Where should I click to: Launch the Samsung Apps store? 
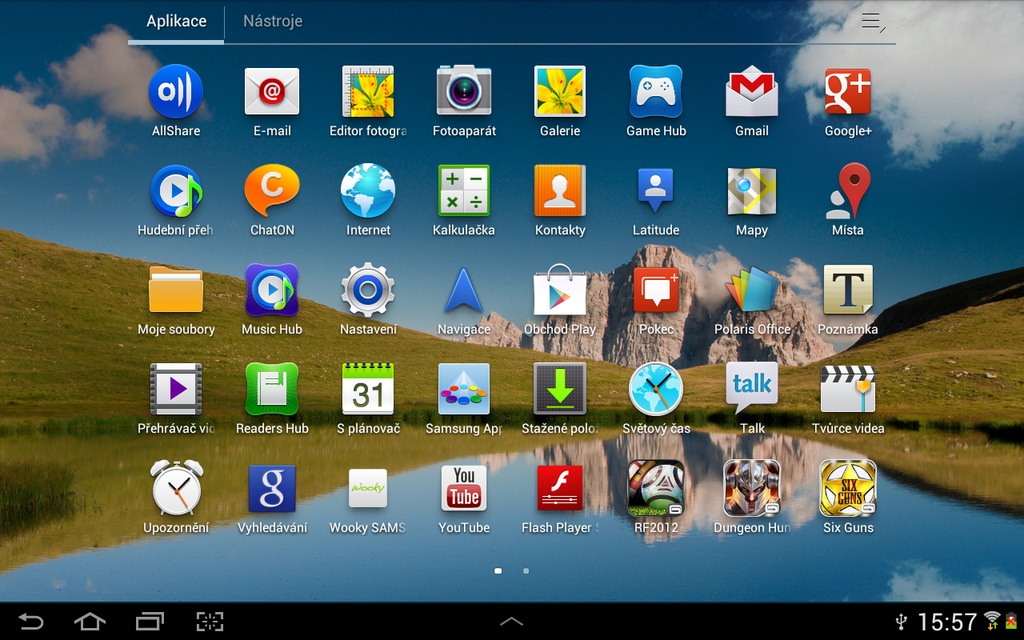tap(464, 388)
